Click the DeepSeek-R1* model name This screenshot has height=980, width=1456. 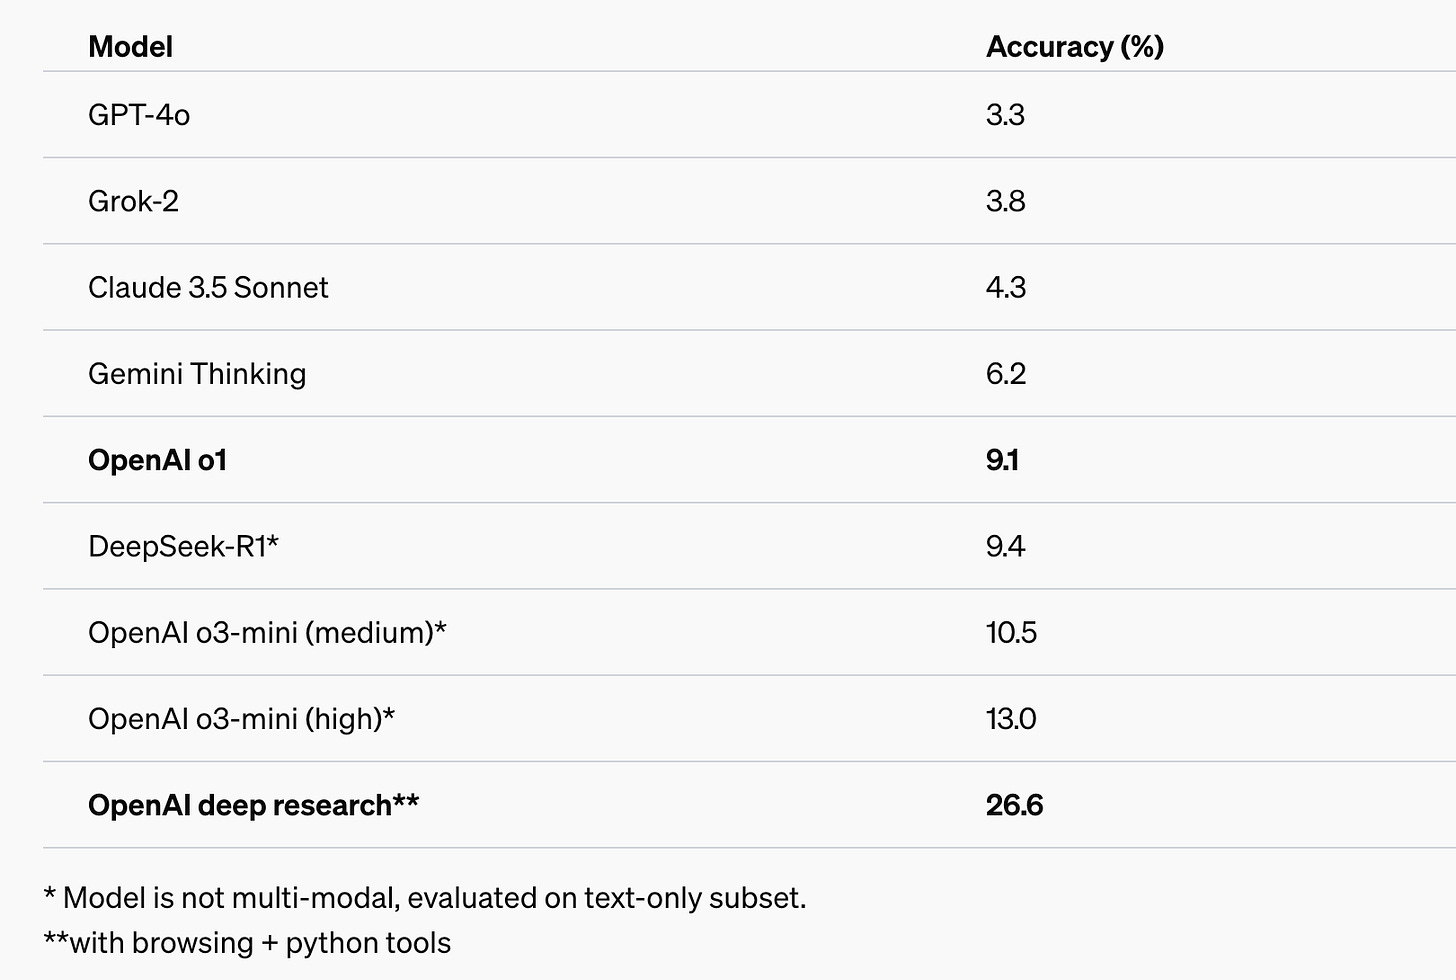click(x=183, y=546)
